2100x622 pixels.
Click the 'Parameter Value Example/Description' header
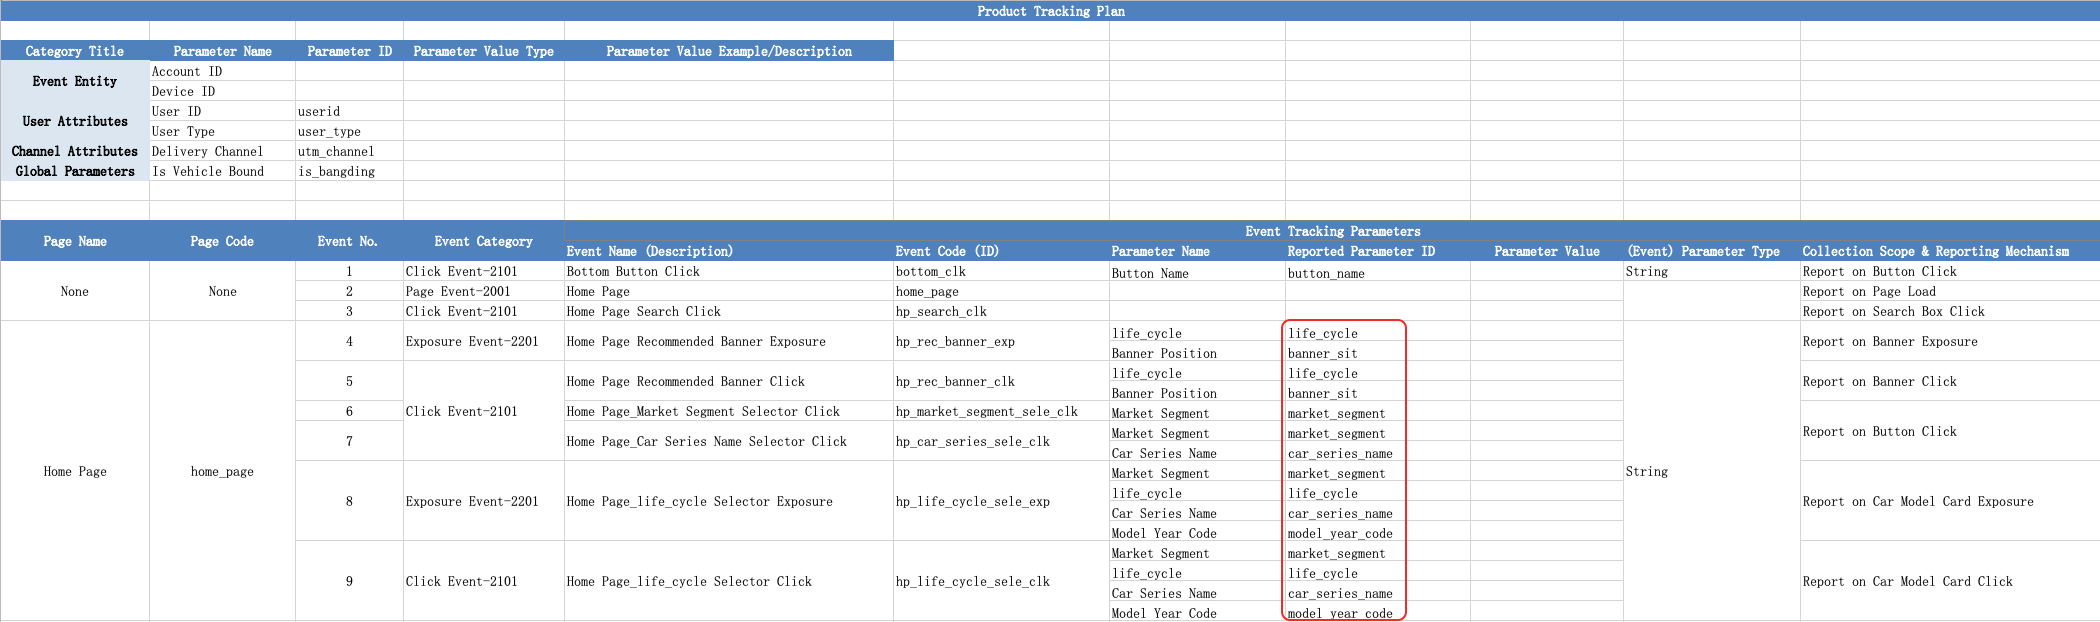pyautogui.click(x=729, y=51)
